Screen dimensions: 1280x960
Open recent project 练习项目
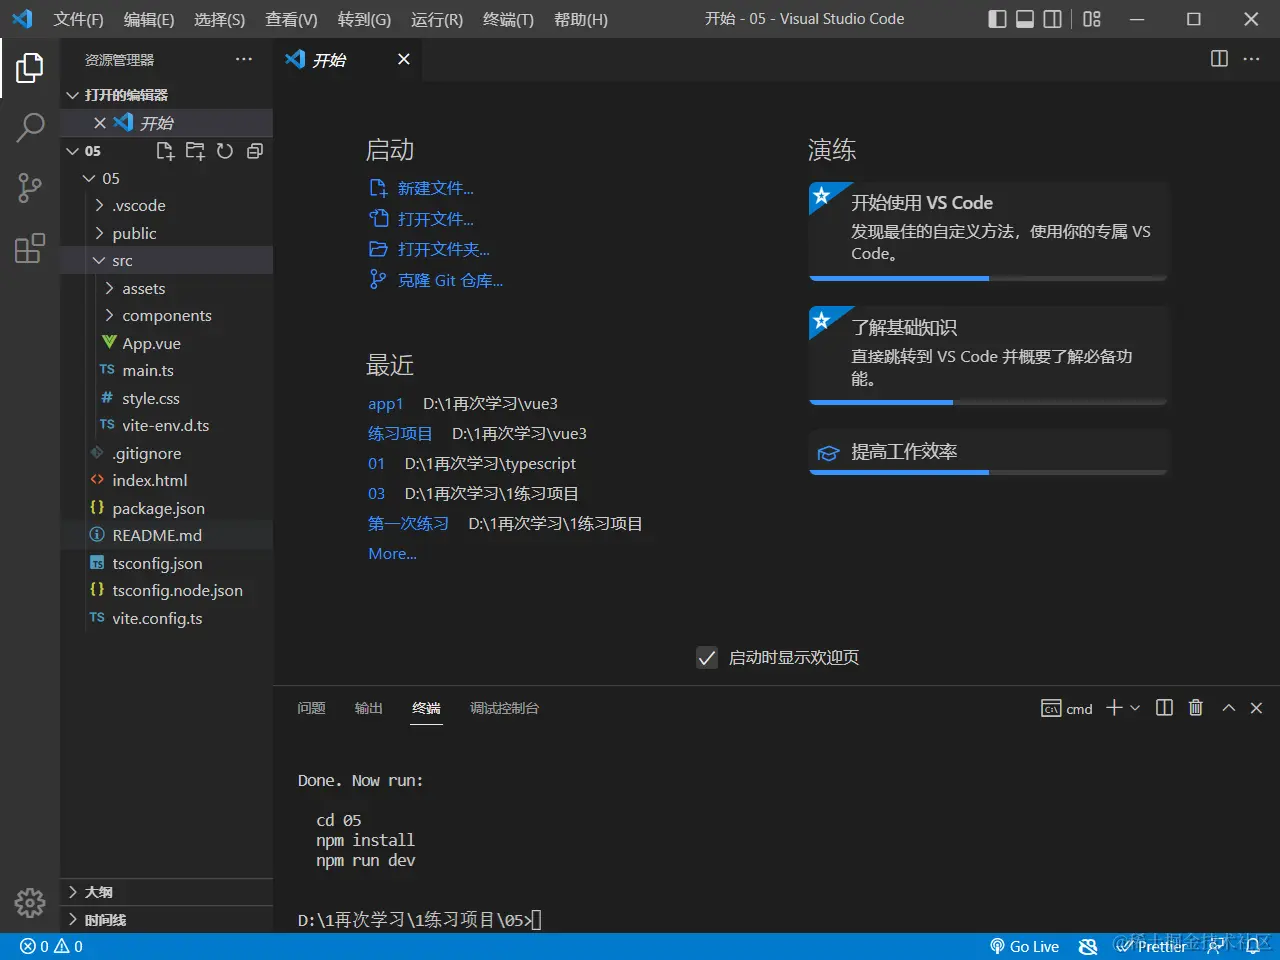(x=400, y=434)
